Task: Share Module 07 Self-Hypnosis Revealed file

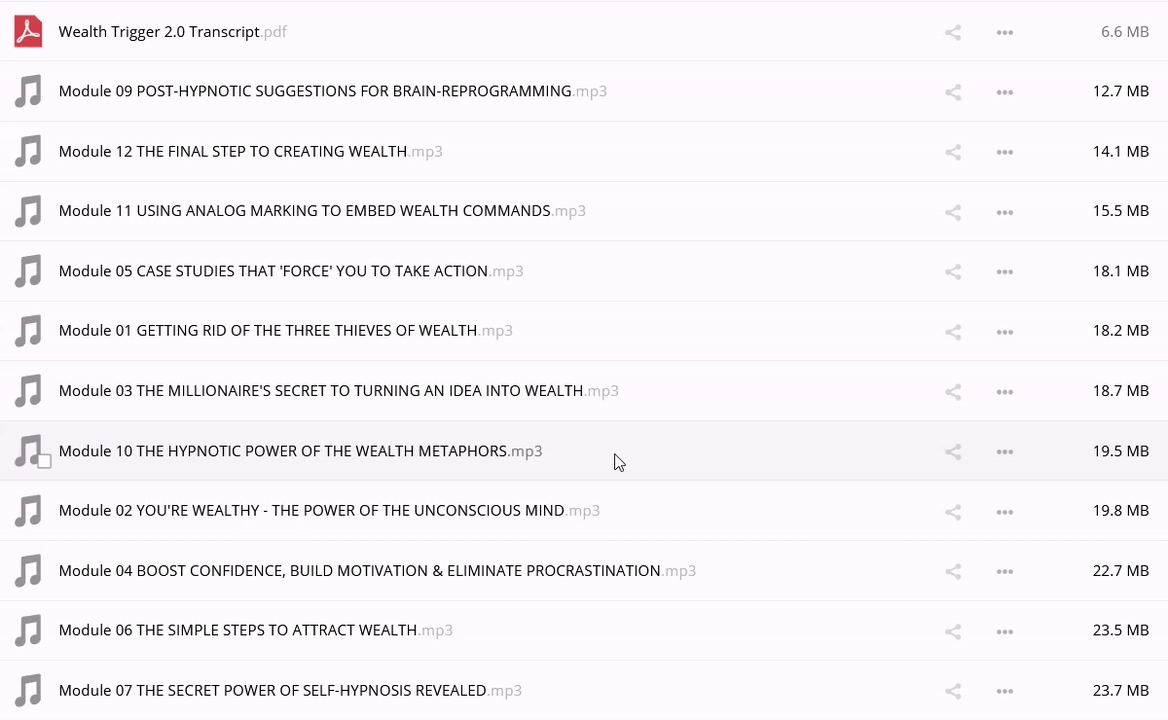Action: pos(953,691)
